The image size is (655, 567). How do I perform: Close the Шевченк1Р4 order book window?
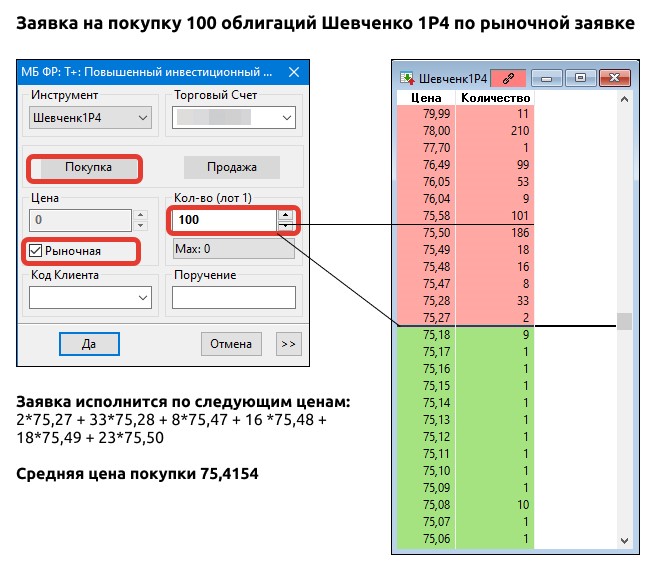point(615,77)
